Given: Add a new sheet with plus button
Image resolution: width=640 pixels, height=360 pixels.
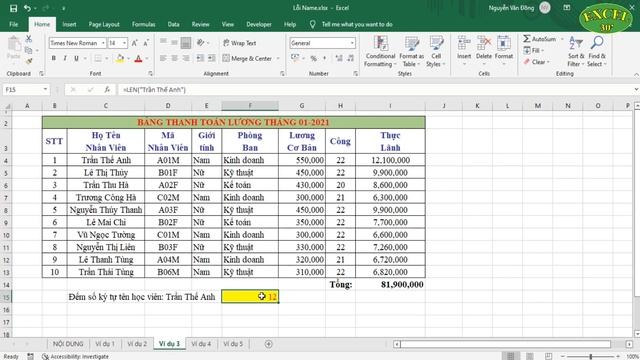Looking at the screenshot, I should pyautogui.click(x=268, y=344).
